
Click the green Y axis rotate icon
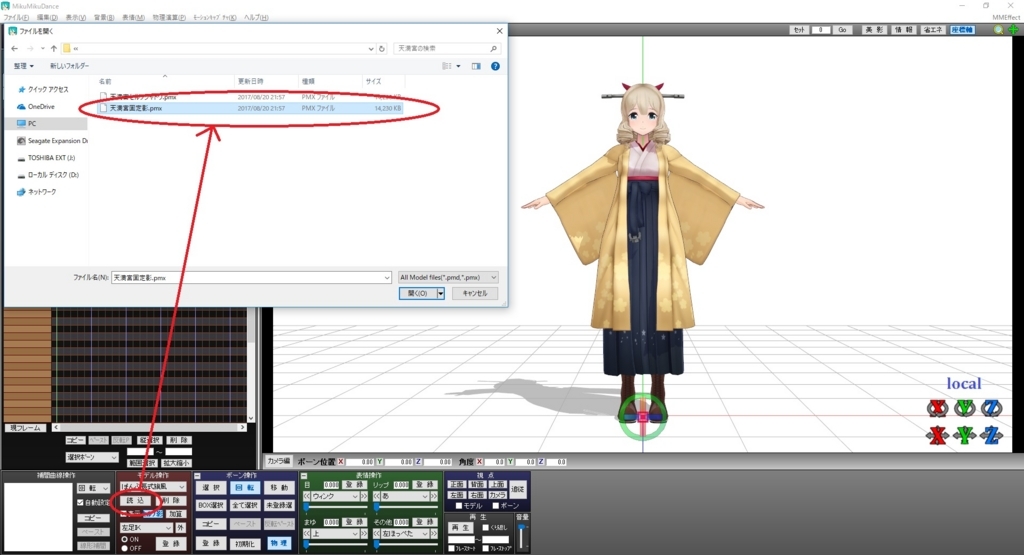(x=965, y=408)
